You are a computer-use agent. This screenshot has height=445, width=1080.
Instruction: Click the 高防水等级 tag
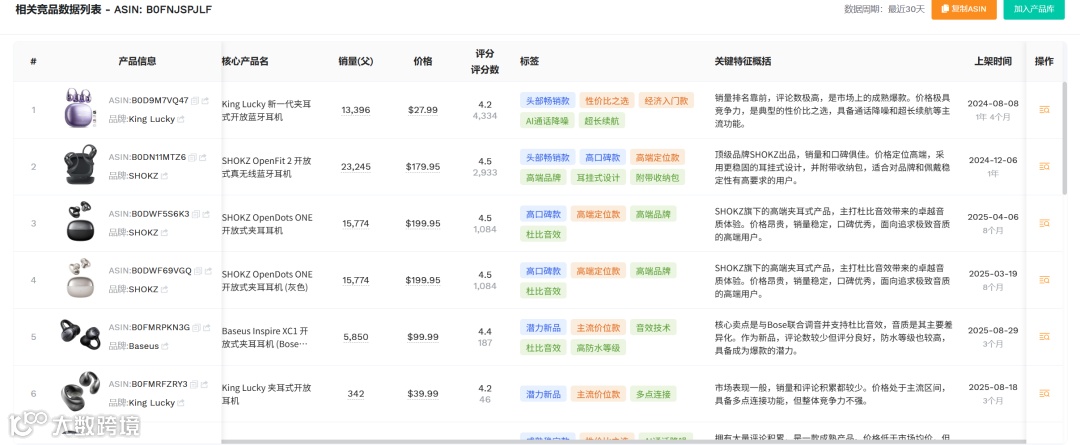(597, 348)
